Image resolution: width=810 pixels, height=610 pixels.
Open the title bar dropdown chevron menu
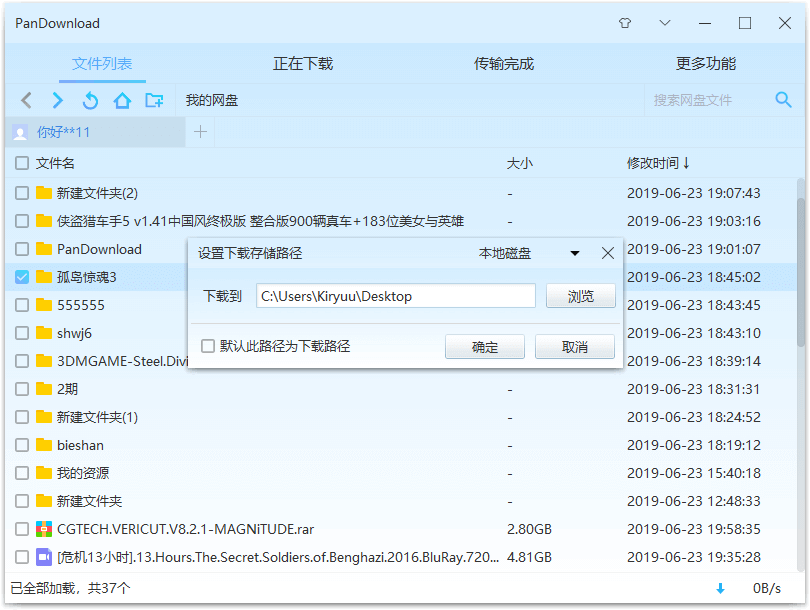[x=665, y=23]
